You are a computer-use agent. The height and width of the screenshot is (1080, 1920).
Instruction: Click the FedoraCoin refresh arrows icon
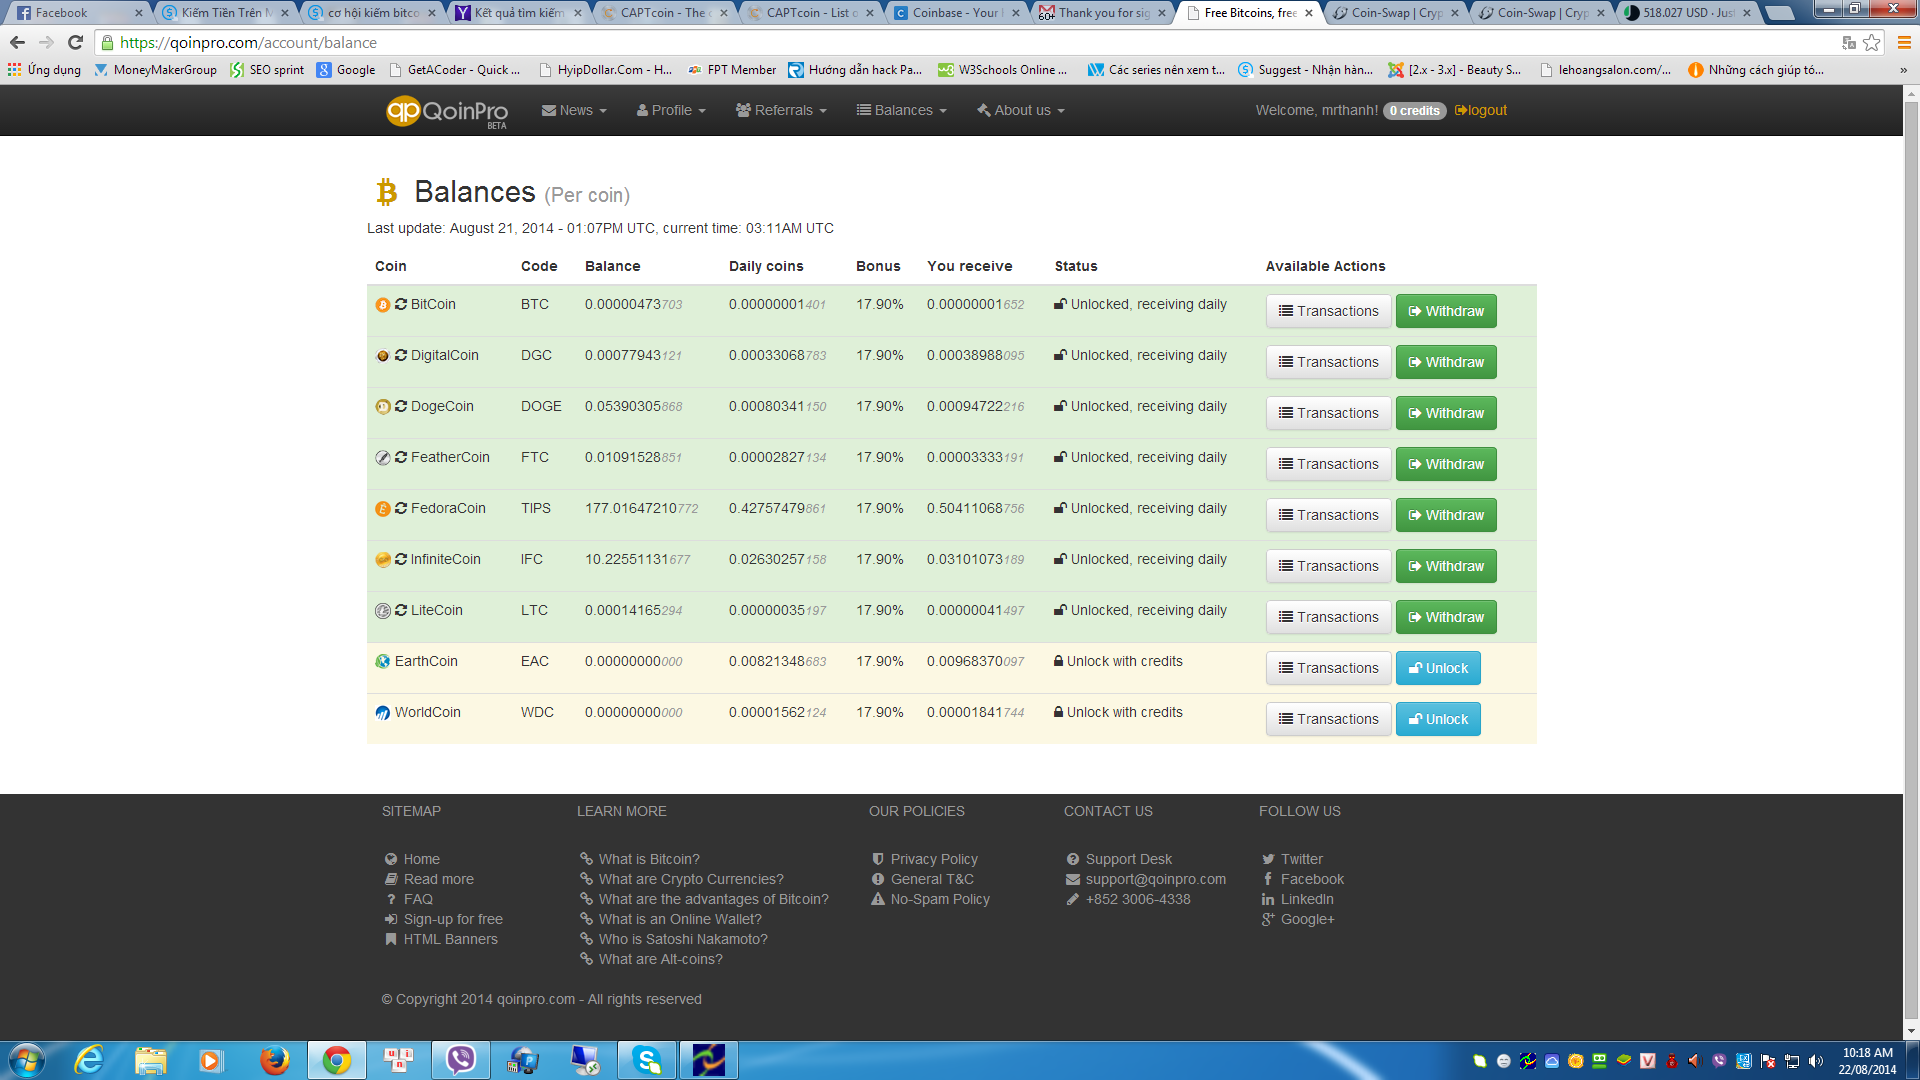point(401,508)
